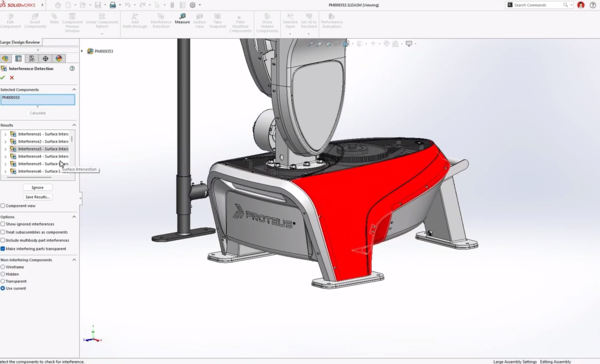Click inside Selected Components selection box
The width and height of the screenshot is (600, 364).
tap(38, 100)
